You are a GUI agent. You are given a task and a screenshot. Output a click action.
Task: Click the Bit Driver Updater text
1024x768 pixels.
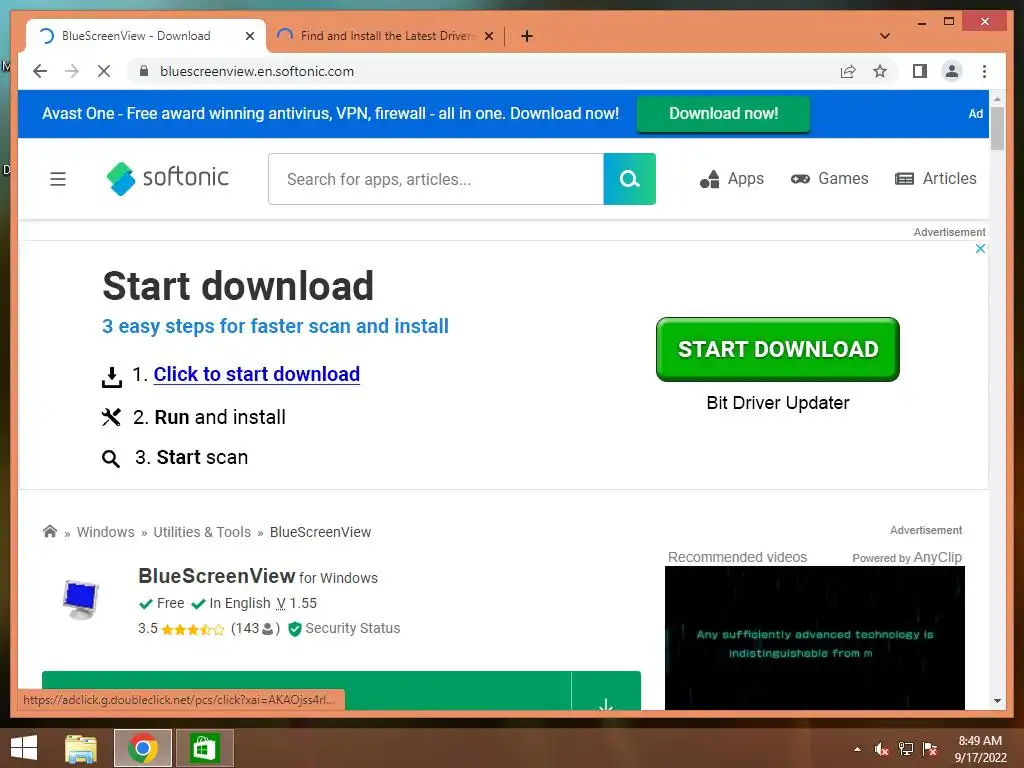[778, 403]
